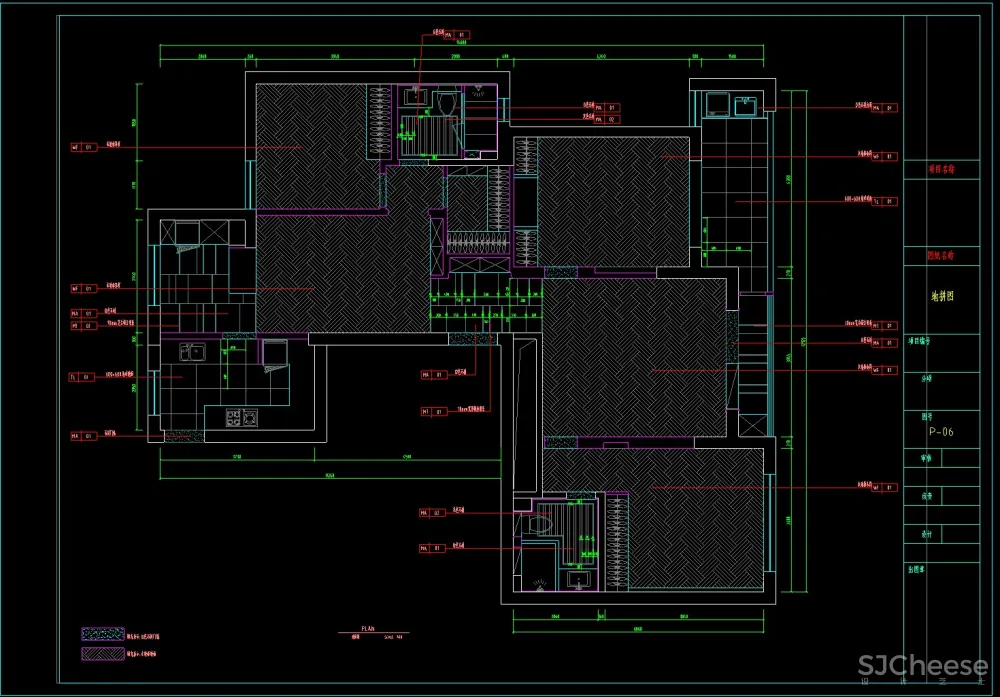Select the double sink symbol in the kitchen
The image size is (1000, 697).
(192, 352)
